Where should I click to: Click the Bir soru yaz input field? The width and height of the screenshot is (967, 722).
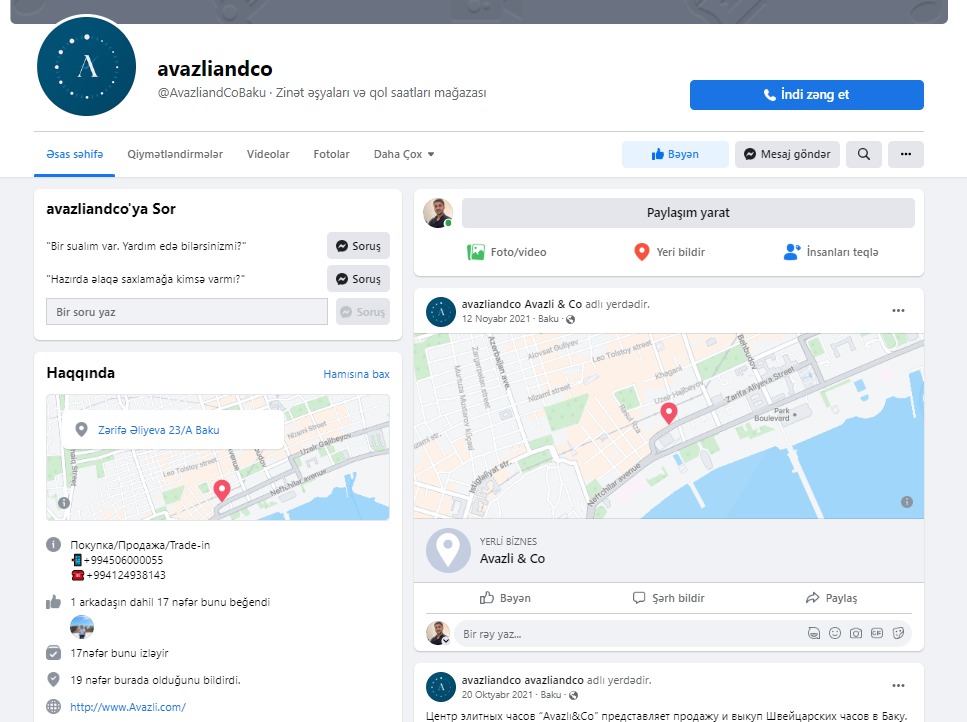pos(187,312)
